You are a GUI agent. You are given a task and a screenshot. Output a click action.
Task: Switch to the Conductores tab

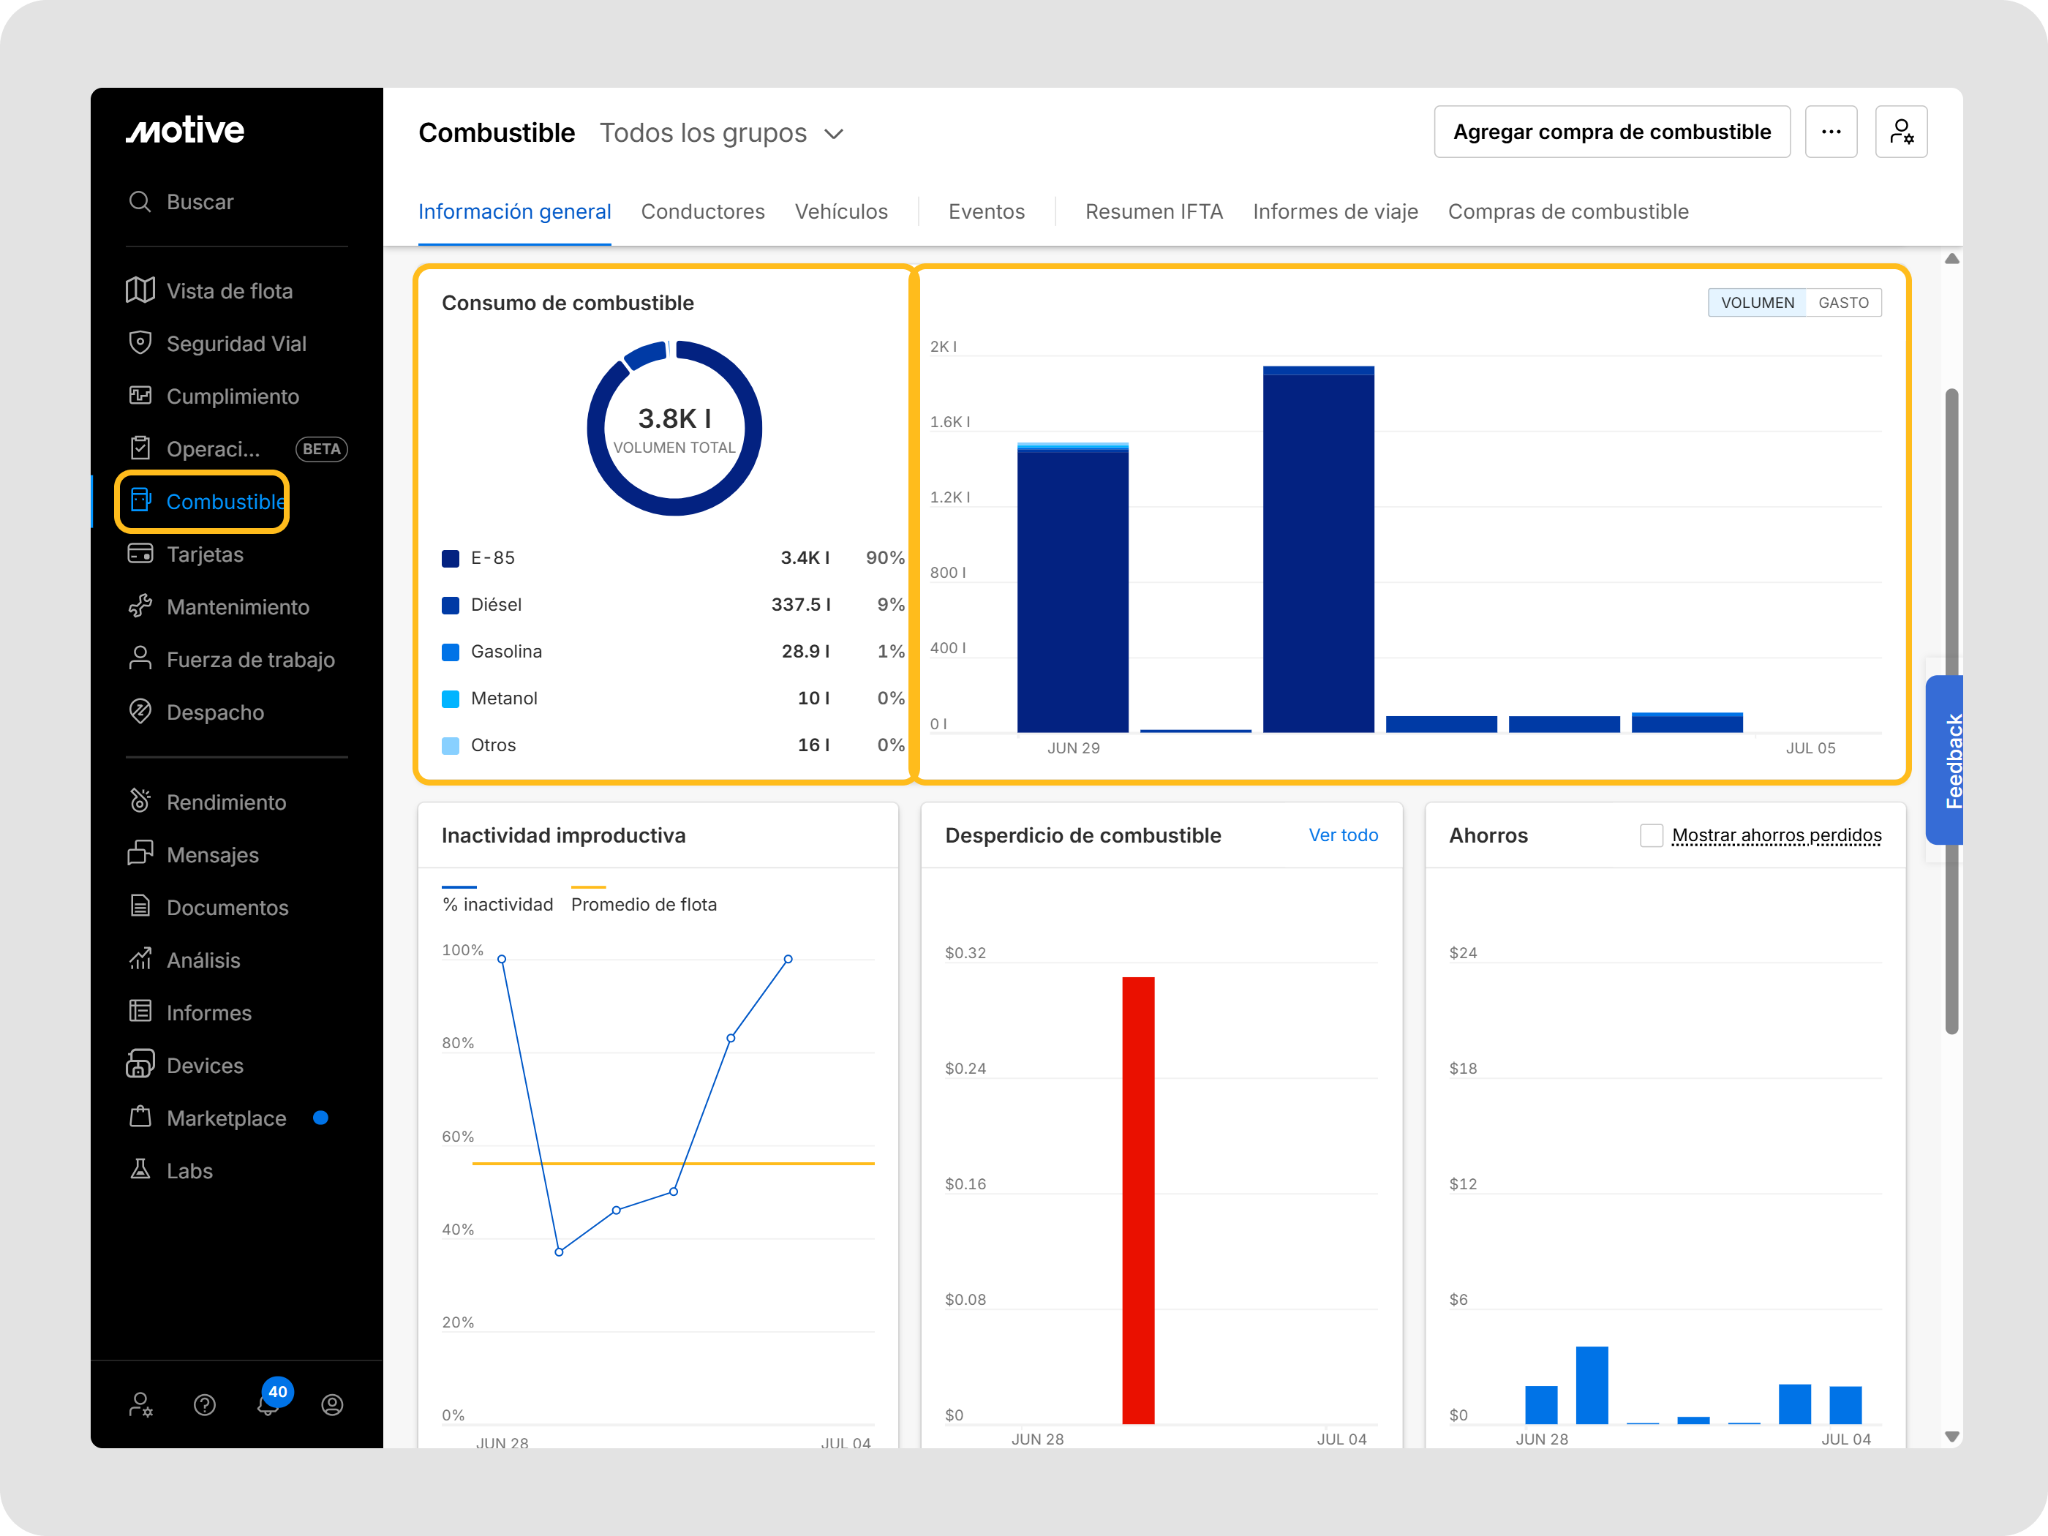click(703, 212)
